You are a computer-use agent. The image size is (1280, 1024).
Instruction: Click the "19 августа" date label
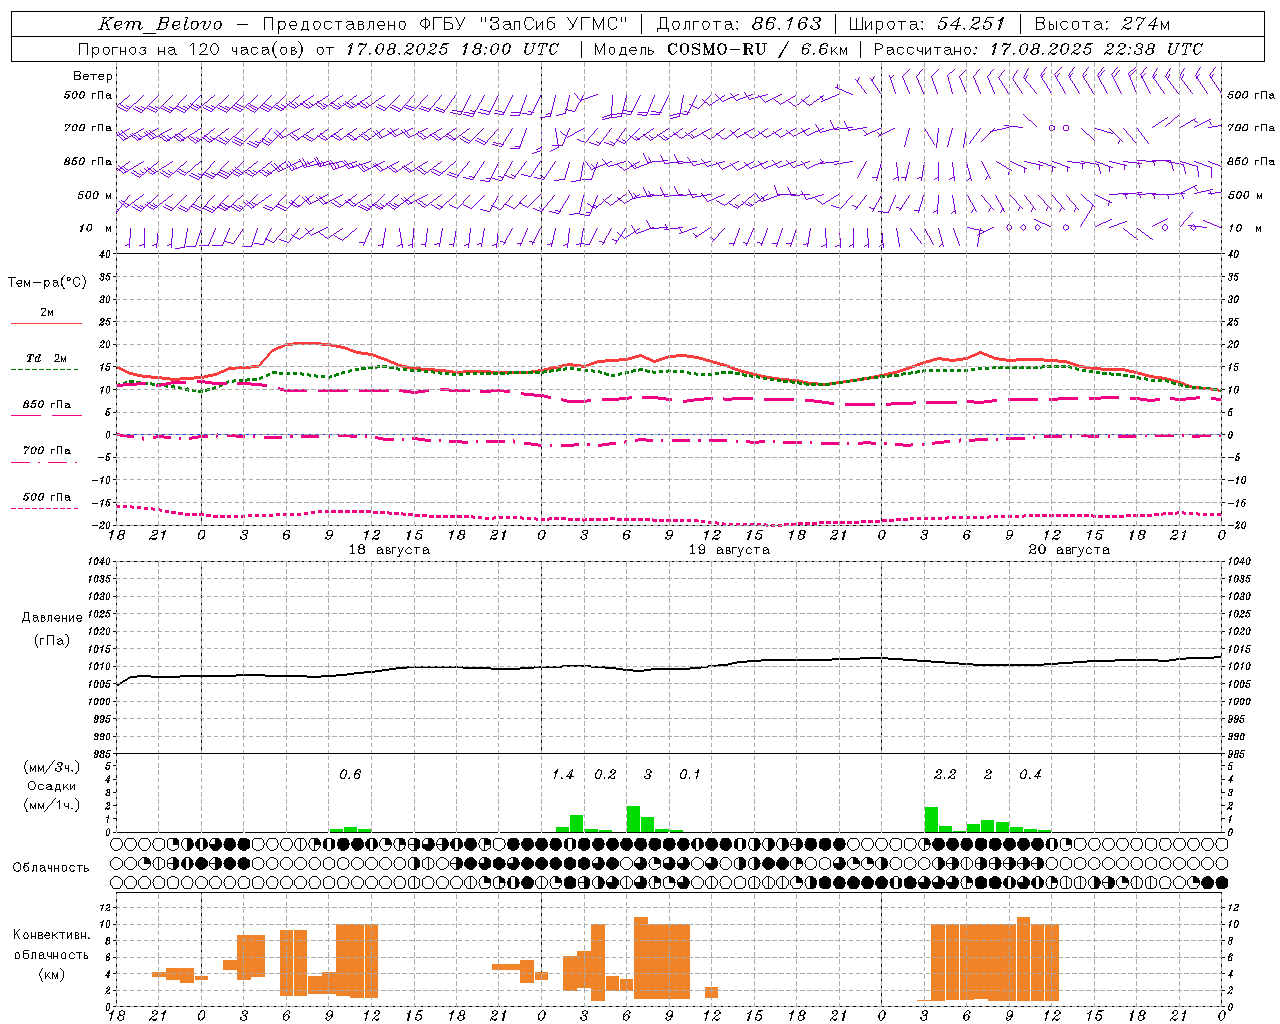tap(729, 550)
